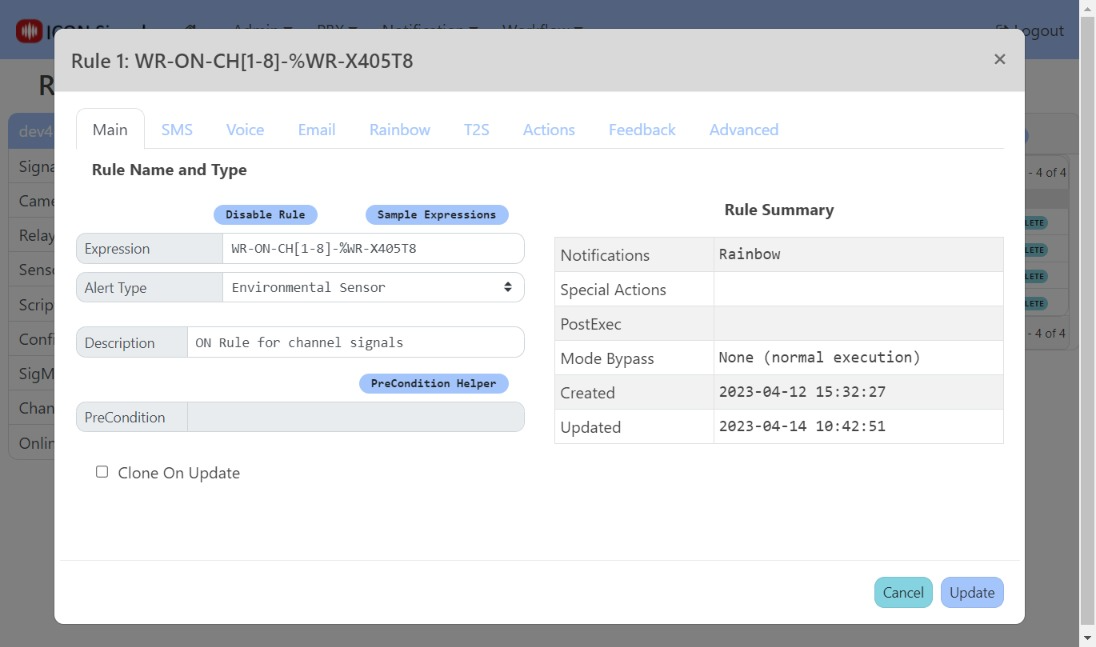Open the Alert Type dropdown
Screen dimensions: 1096x647
pos(372,288)
